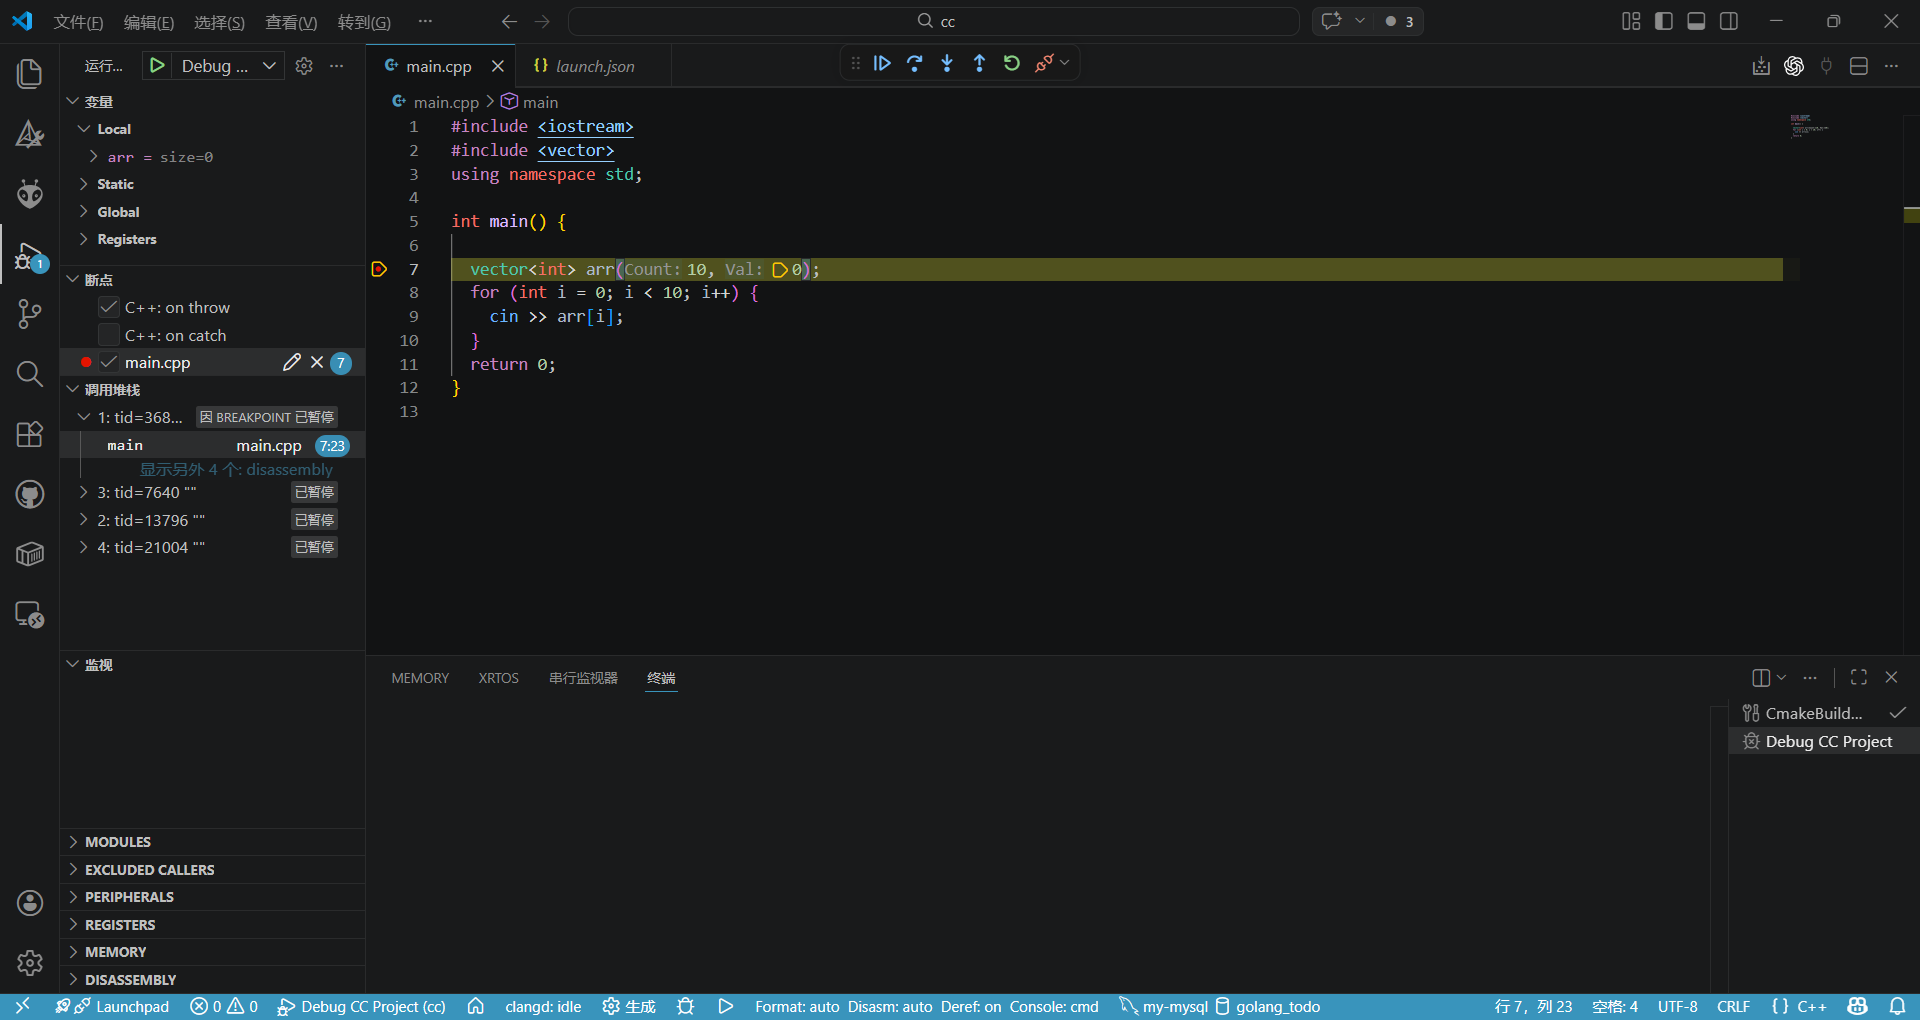Open the Explorer view in activity bar
Screen dimensions: 1920x1020
coord(30,74)
